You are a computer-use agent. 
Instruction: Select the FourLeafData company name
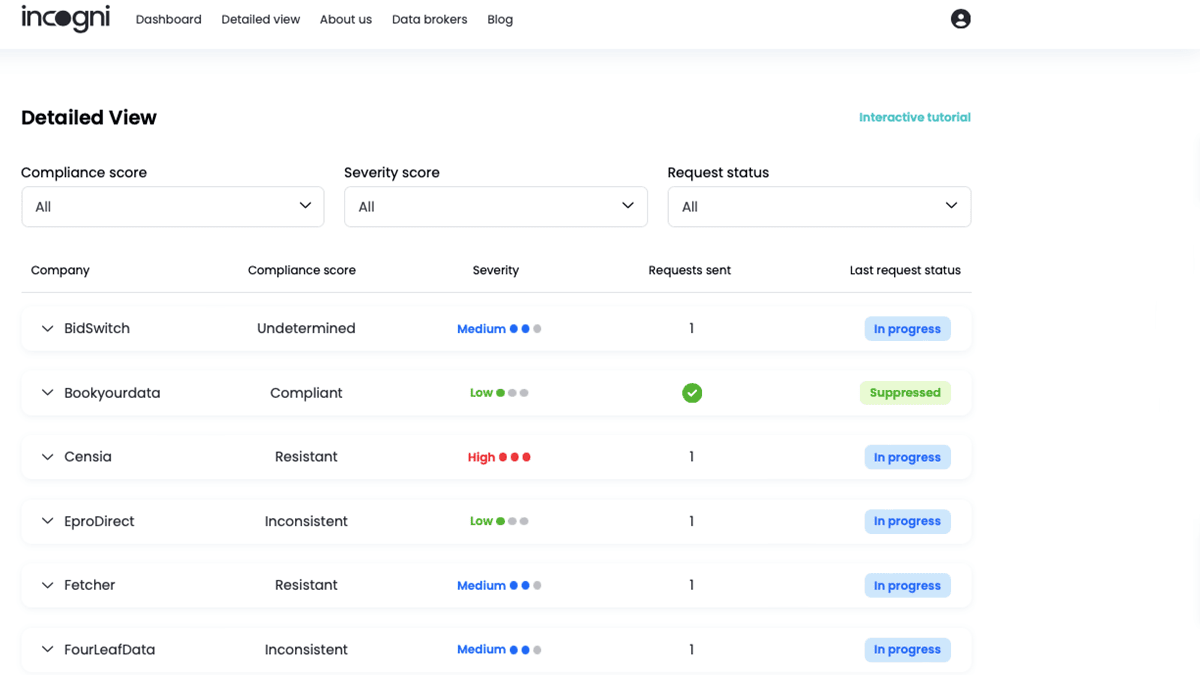tap(110, 649)
